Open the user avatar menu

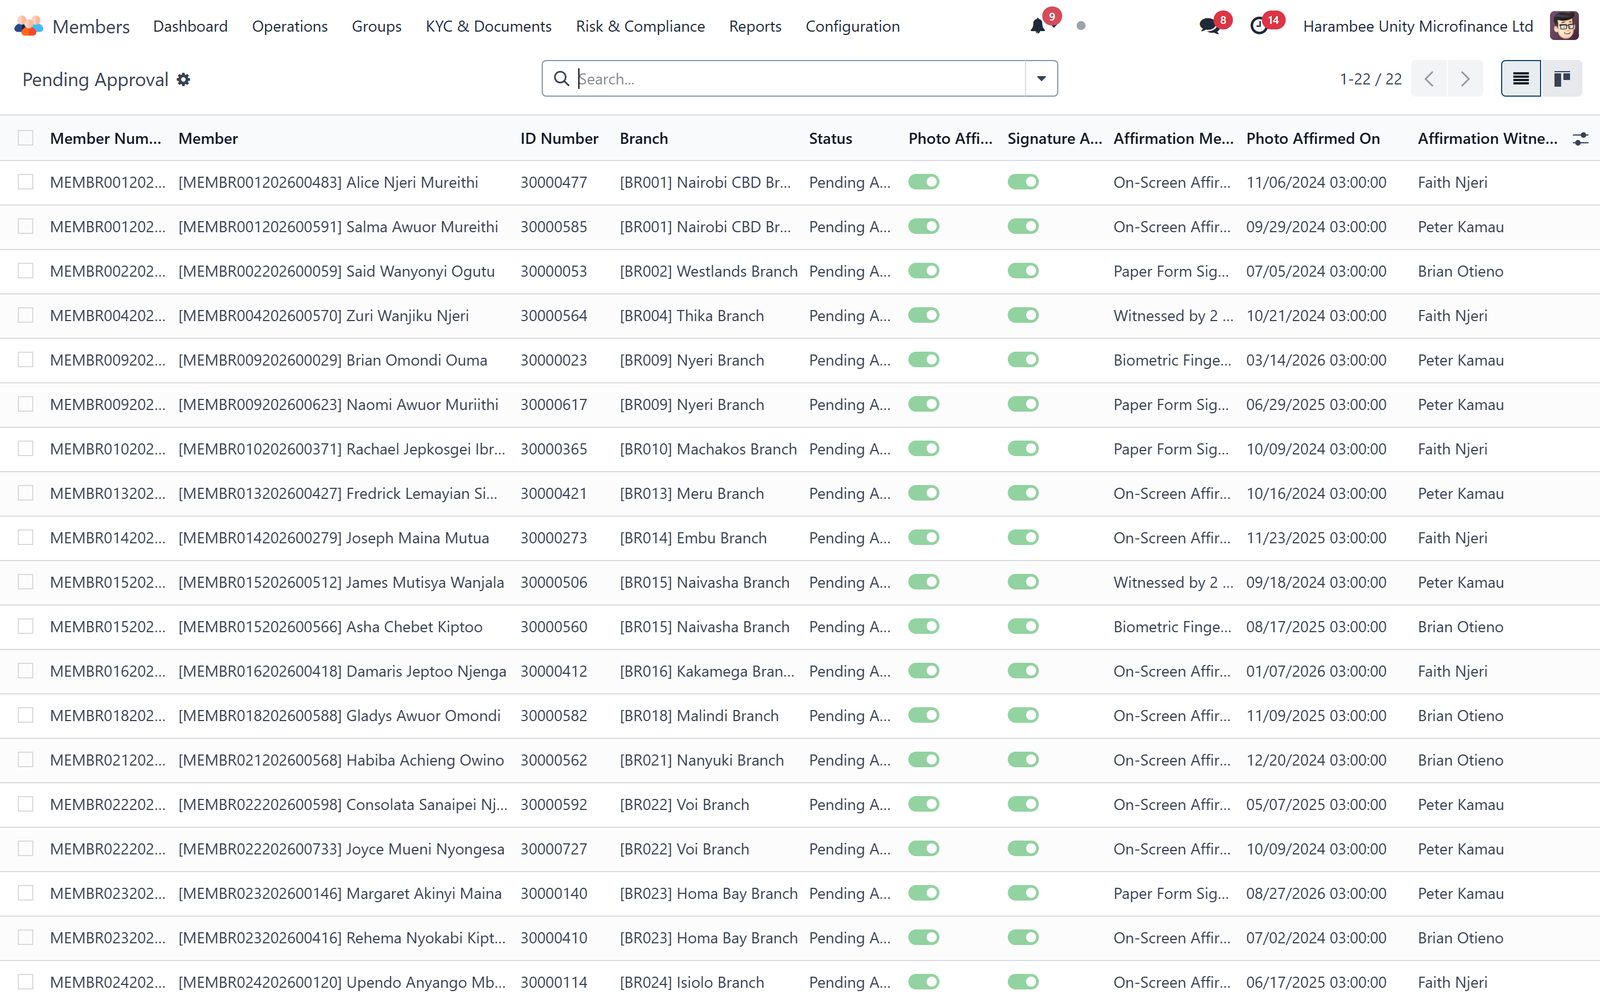point(1564,26)
